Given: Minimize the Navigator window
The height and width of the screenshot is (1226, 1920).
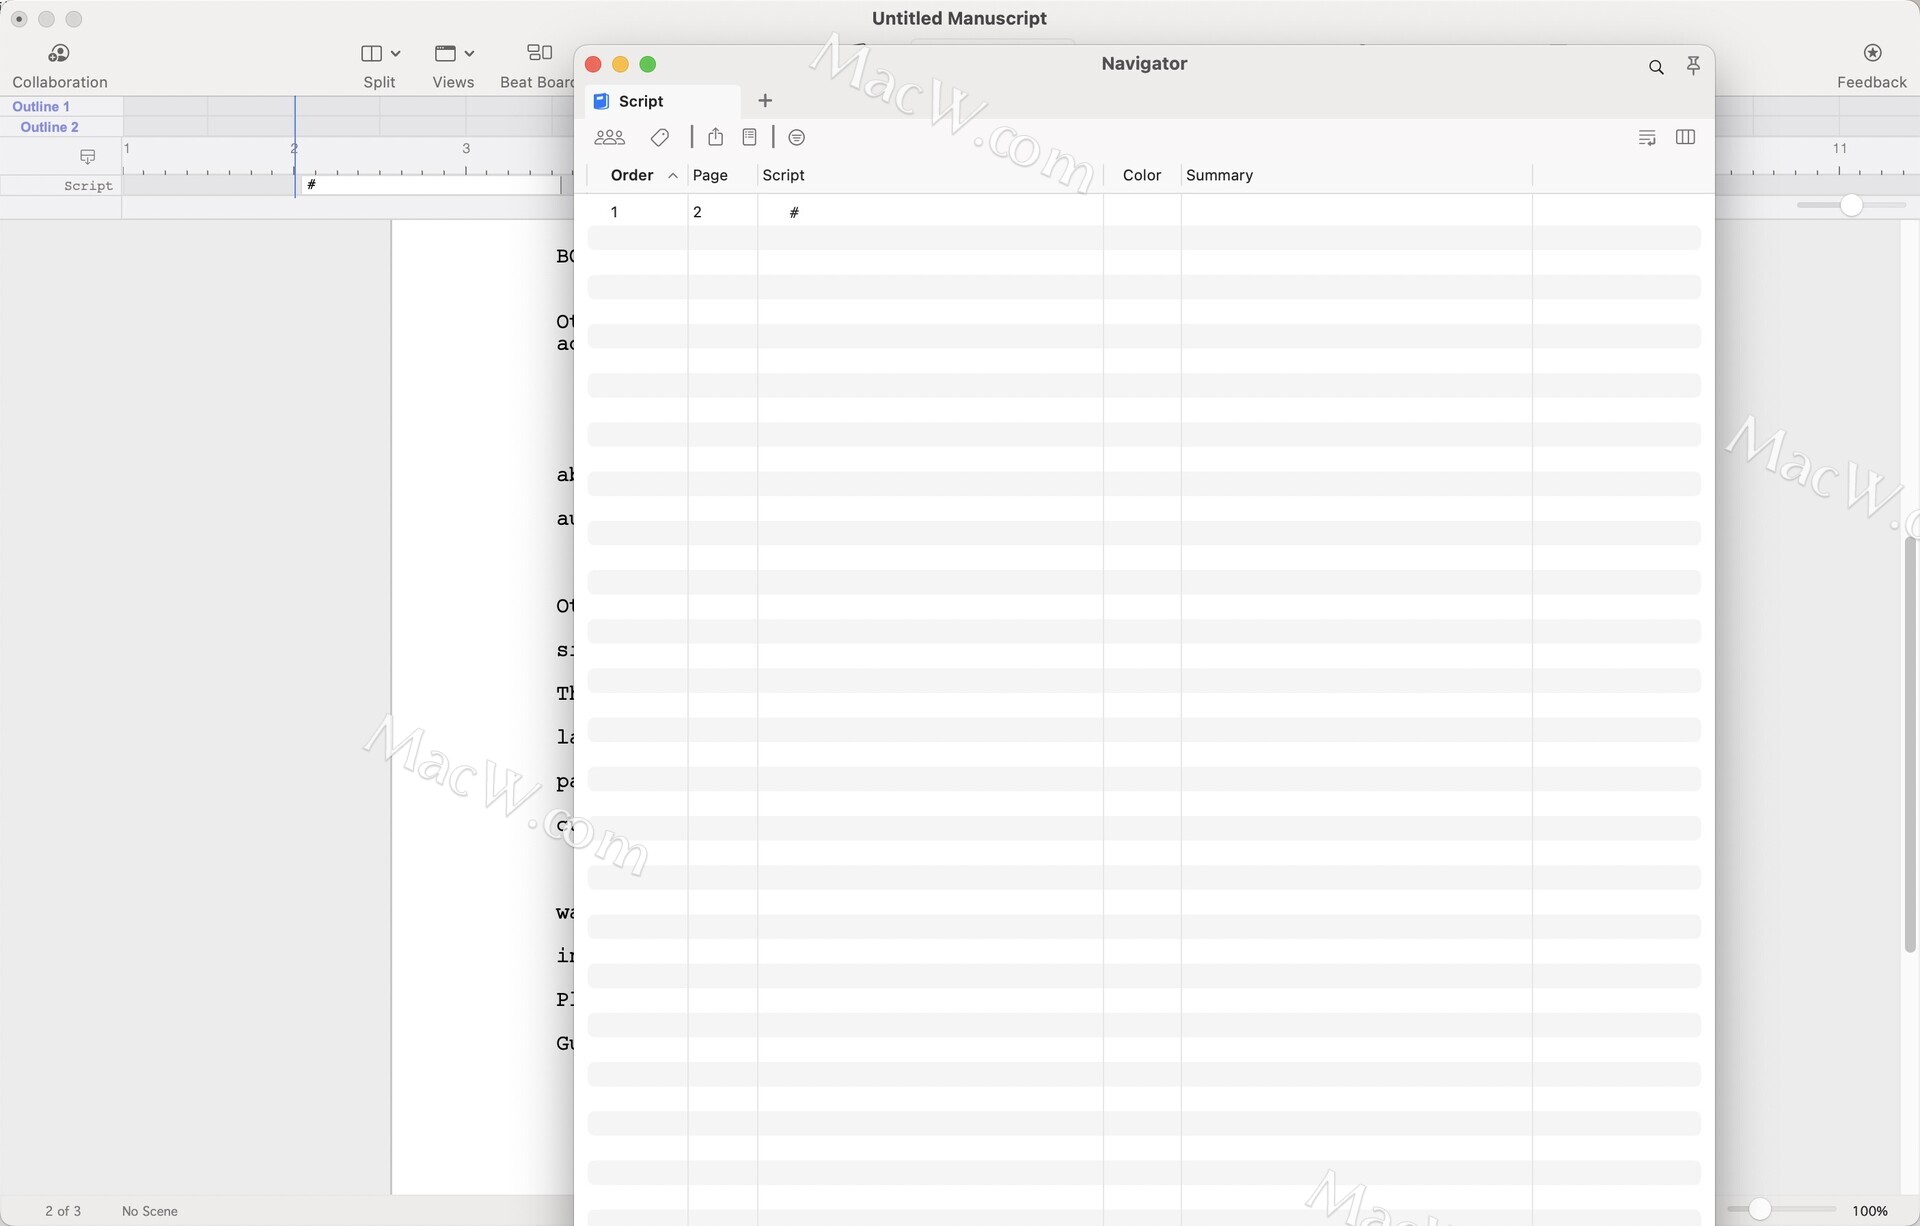Looking at the screenshot, I should pyautogui.click(x=620, y=64).
